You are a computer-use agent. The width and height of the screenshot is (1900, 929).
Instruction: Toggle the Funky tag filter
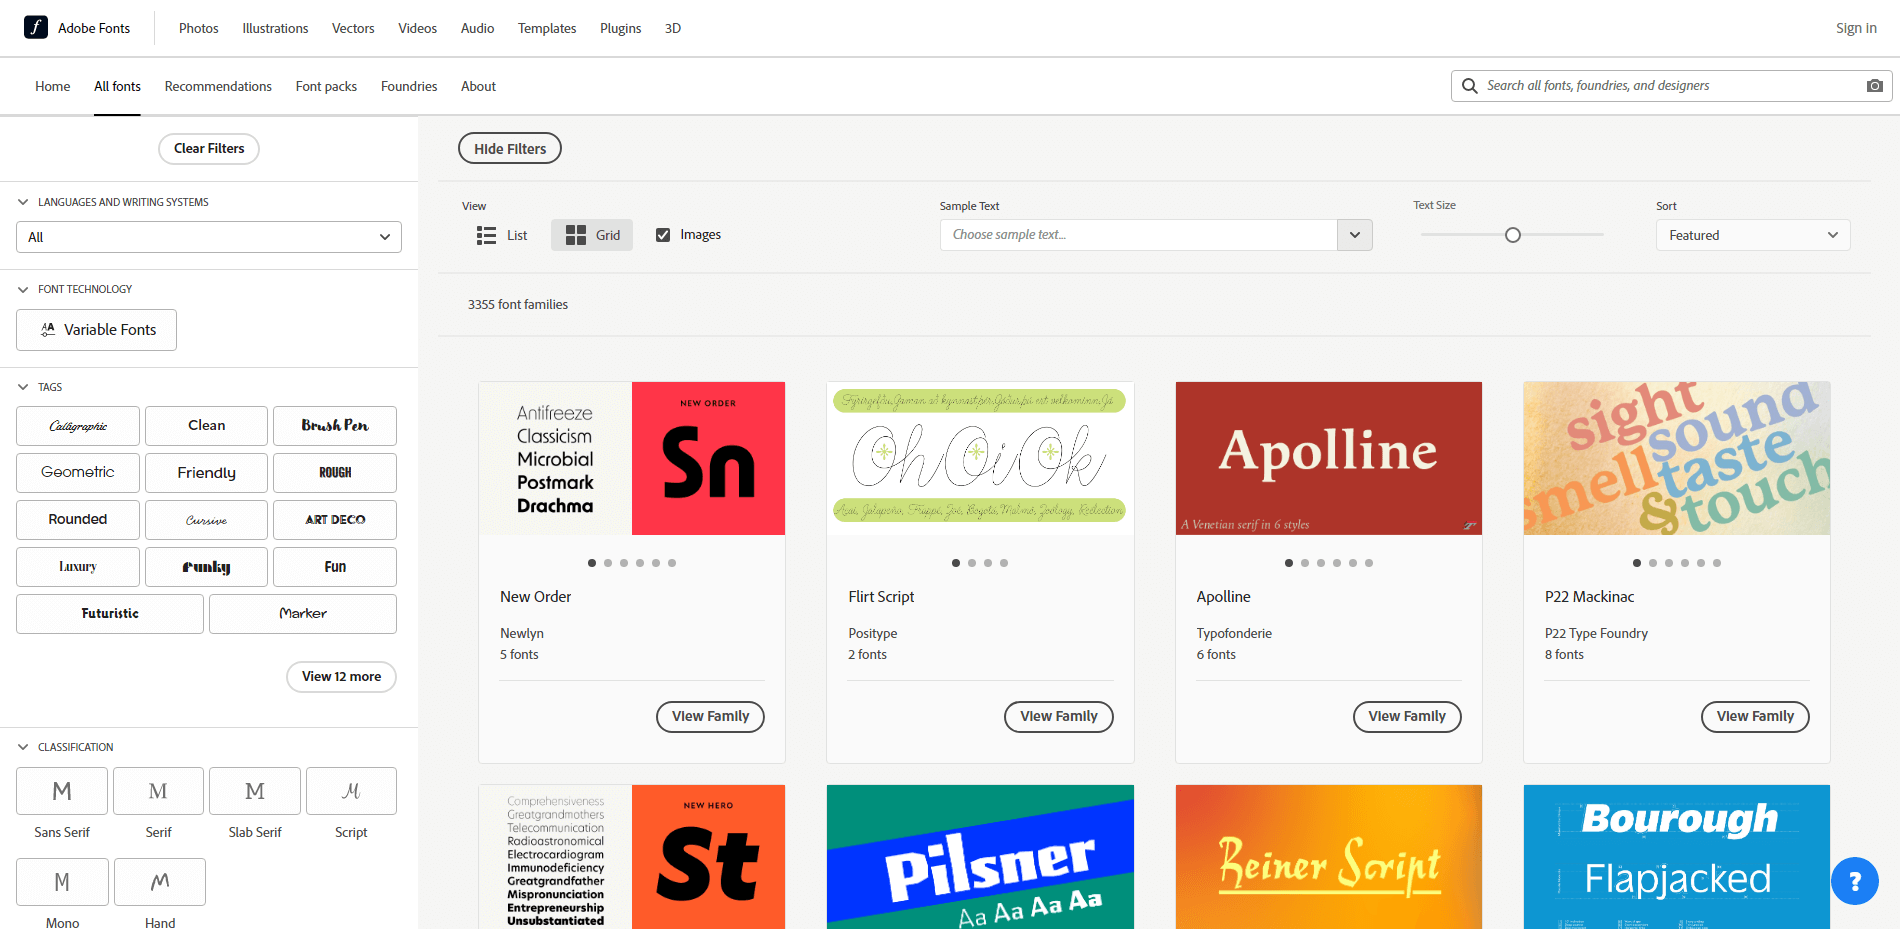click(206, 567)
